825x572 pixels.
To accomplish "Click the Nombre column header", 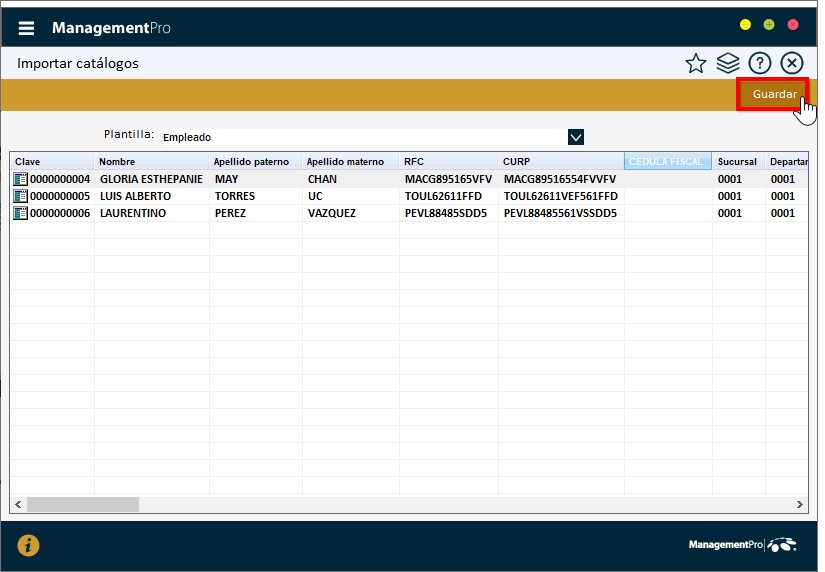I will (152, 162).
